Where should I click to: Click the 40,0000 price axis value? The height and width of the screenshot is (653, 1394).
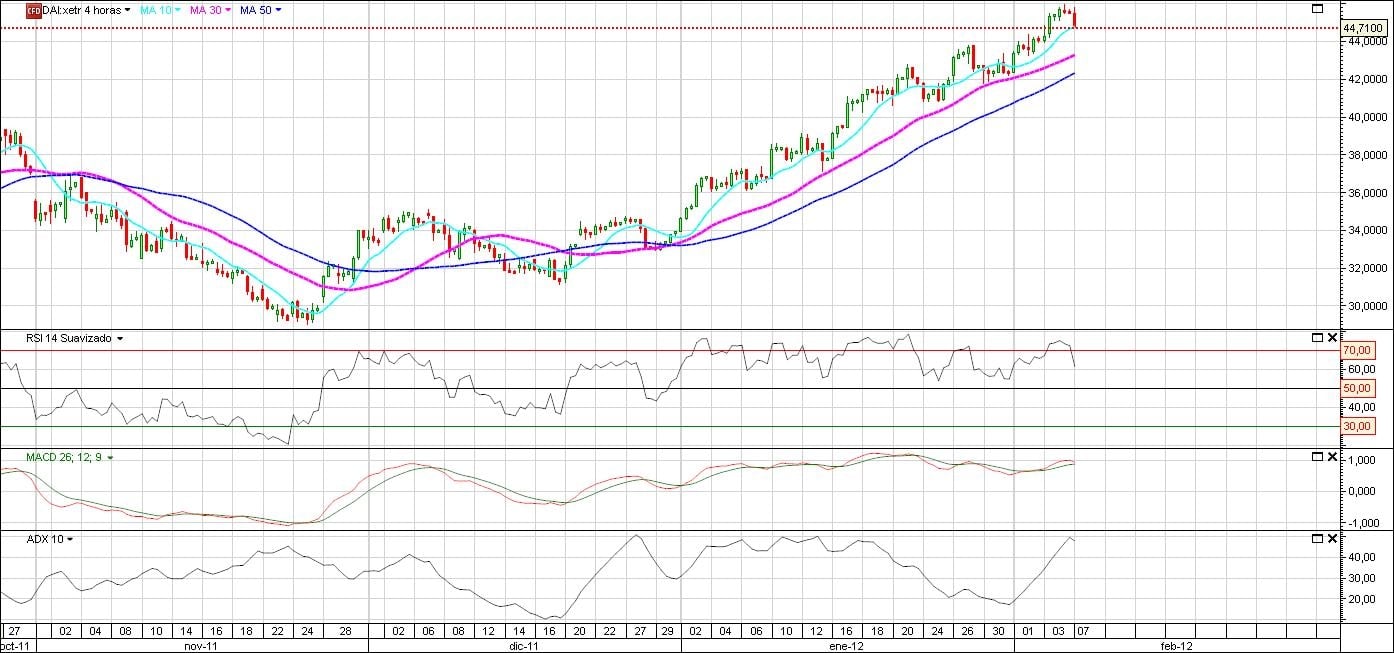pos(1366,117)
